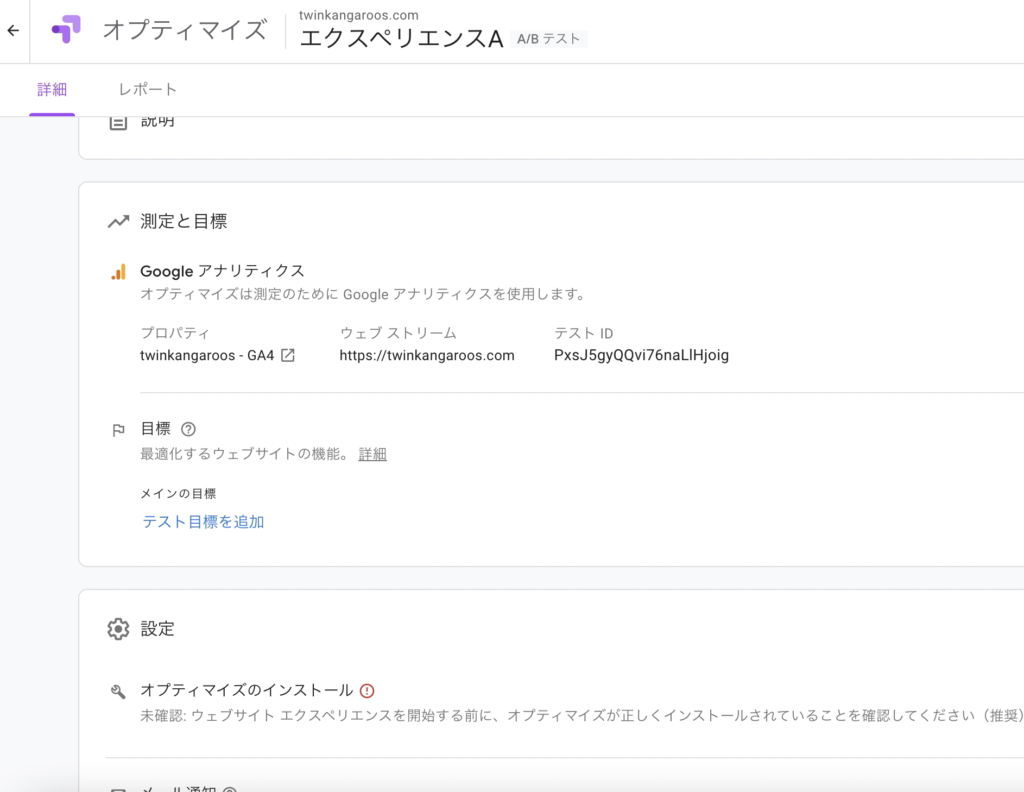Click the 測定と目標 section heading
The image size is (1024, 792).
coord(184,221)
